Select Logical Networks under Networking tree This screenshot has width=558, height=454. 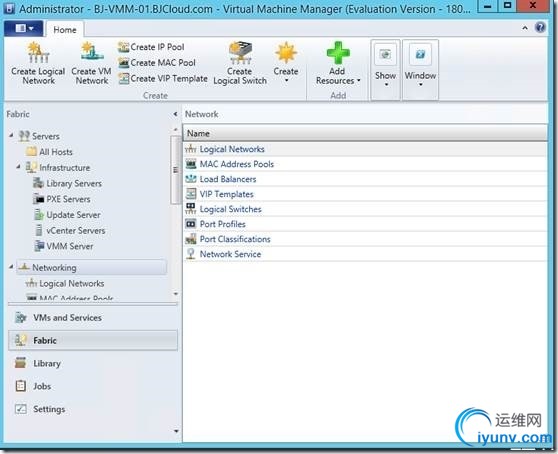point(65,284)
